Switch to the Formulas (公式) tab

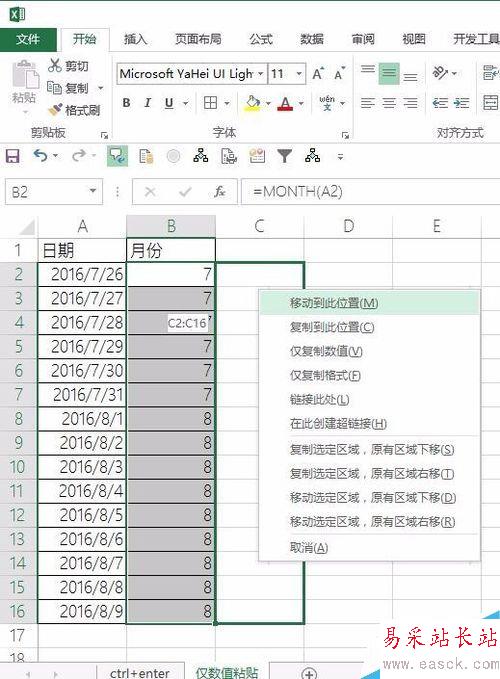pyautogui.click(x=261, y=39)
